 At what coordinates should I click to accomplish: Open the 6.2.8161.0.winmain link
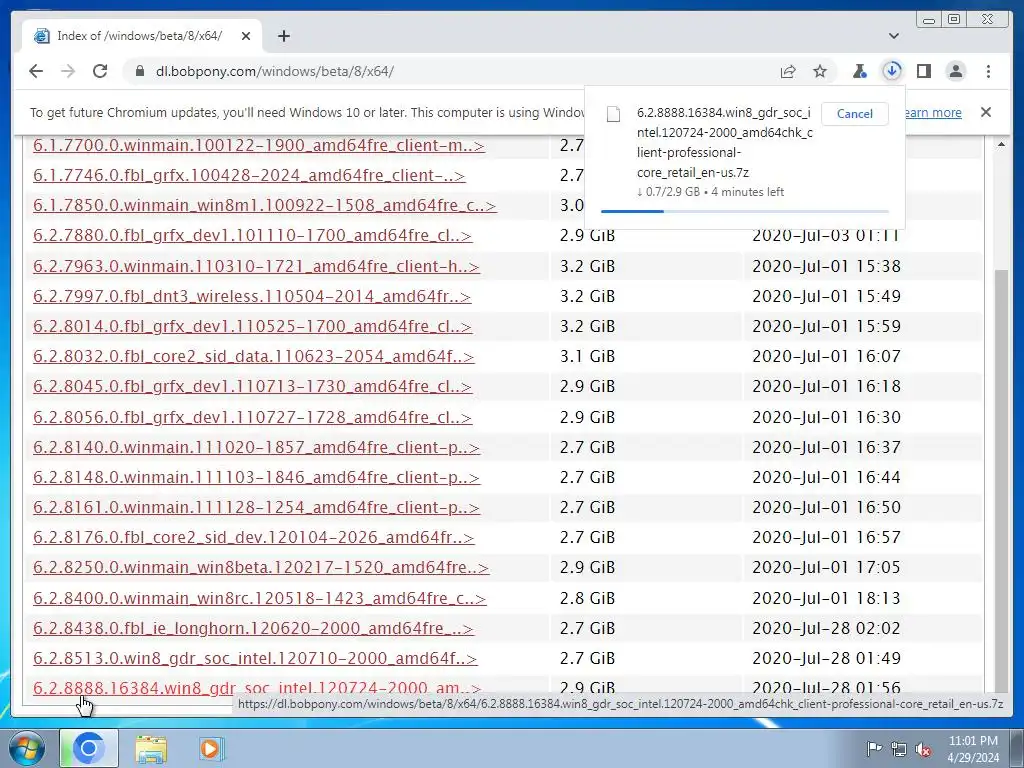[x=256, y=507]
